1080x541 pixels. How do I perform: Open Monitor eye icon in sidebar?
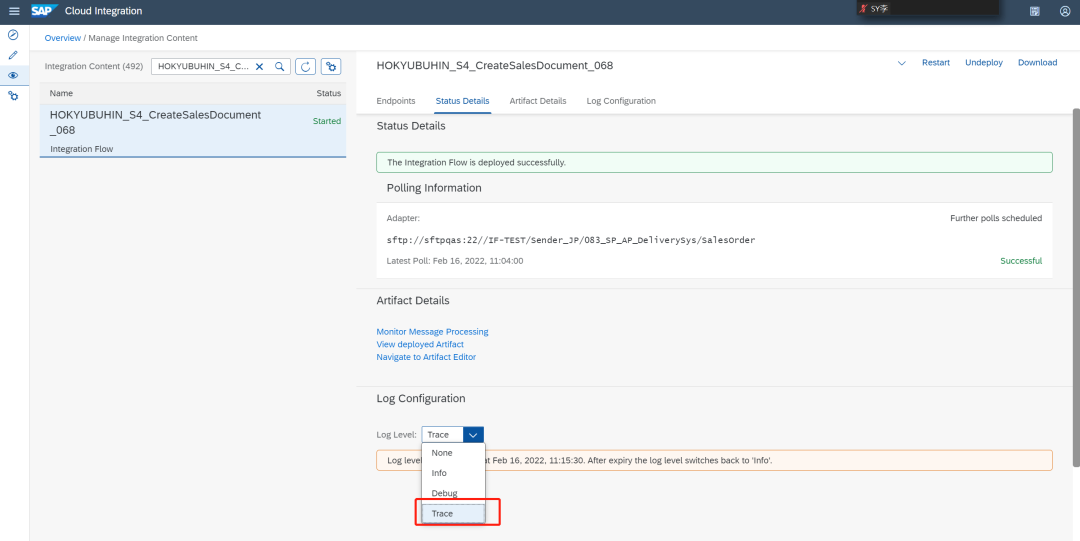click(x=13, y=75)
